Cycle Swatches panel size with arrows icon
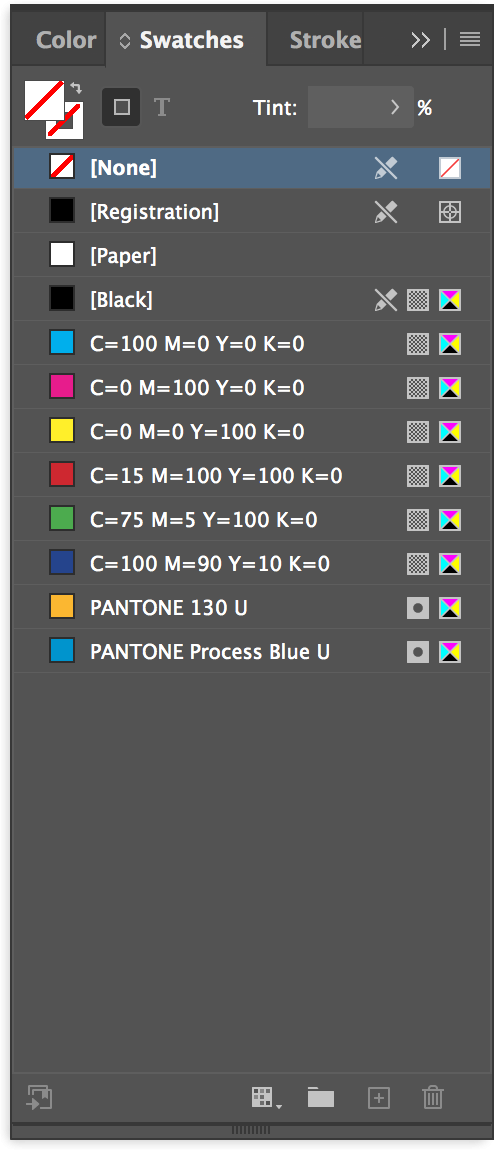The height and width of the screenshot is (1154, 494). tap(125, 40)
